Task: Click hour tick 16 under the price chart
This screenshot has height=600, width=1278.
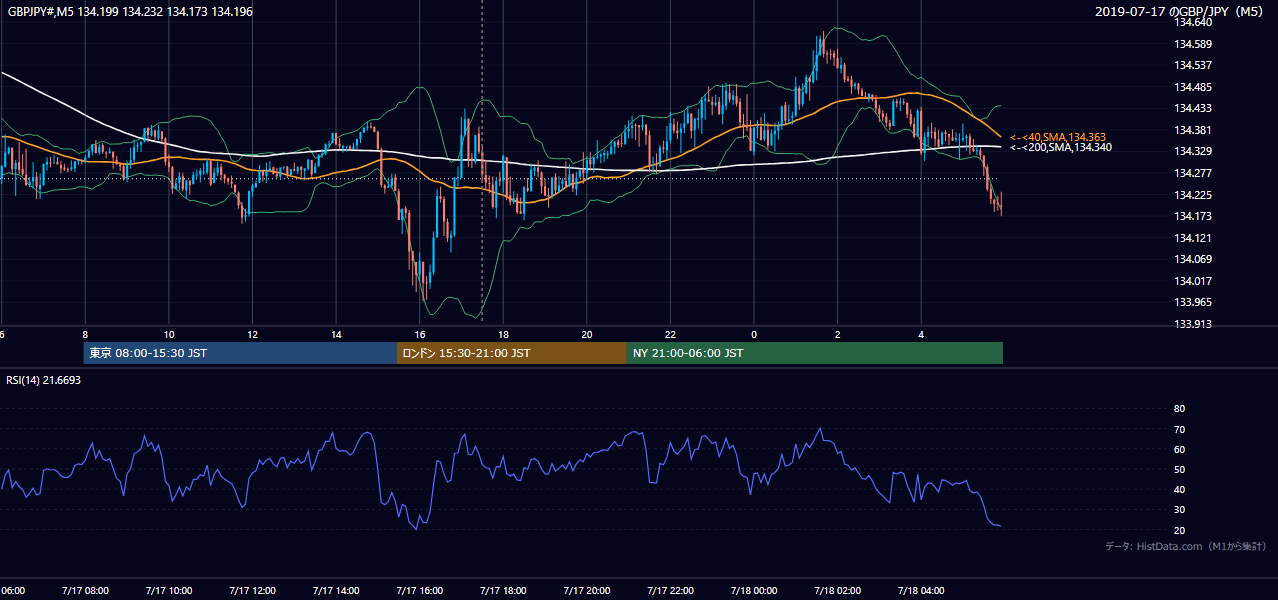Action: 420,334
